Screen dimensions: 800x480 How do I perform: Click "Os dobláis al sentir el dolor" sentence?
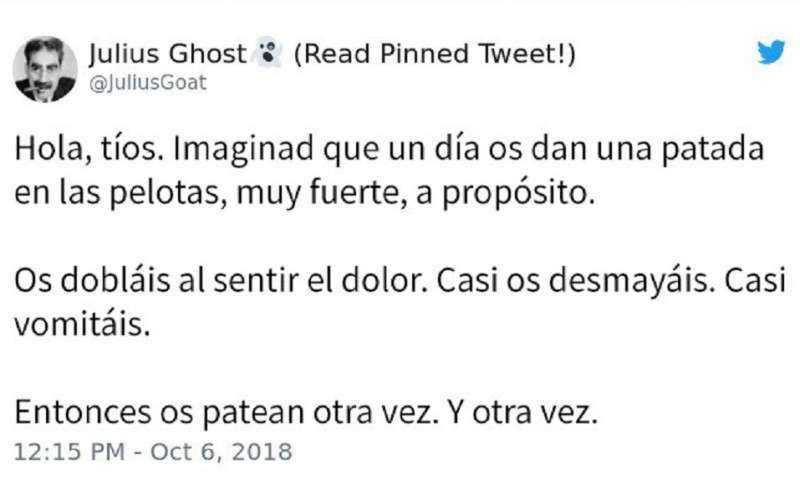coord(221,281)
